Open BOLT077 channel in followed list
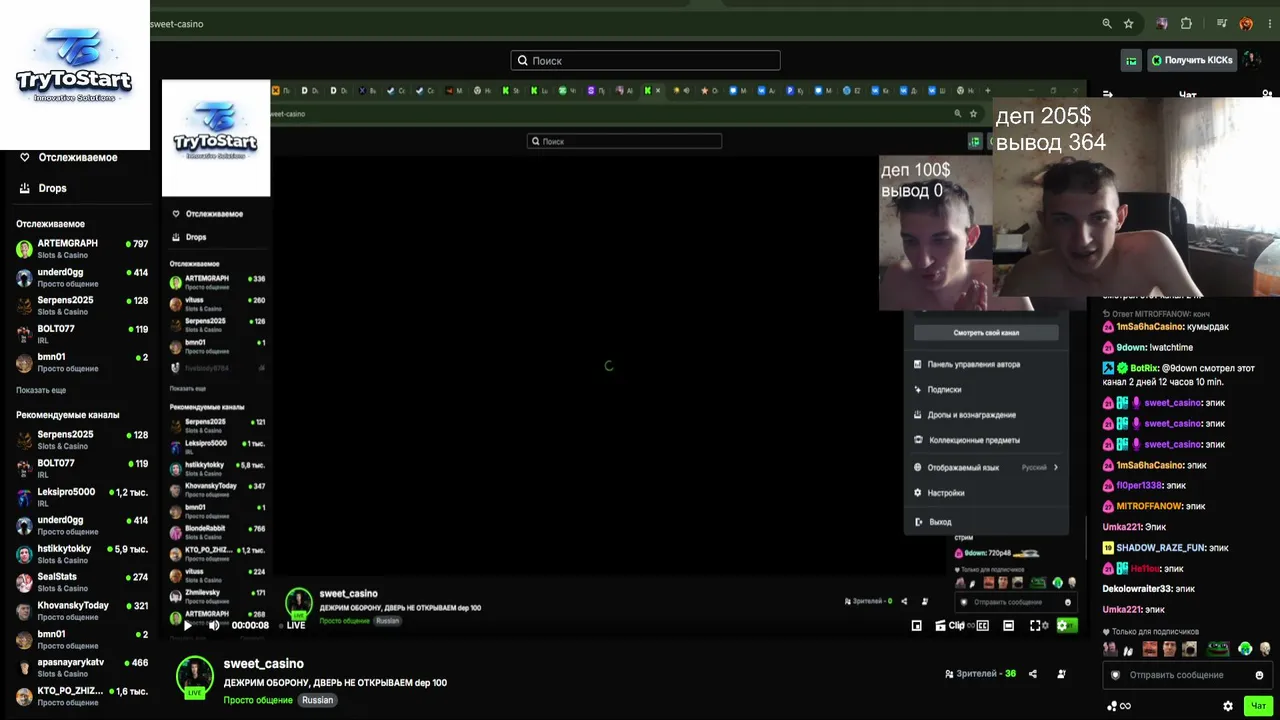Screen dimensions: 1280x720 click(82, 334)
